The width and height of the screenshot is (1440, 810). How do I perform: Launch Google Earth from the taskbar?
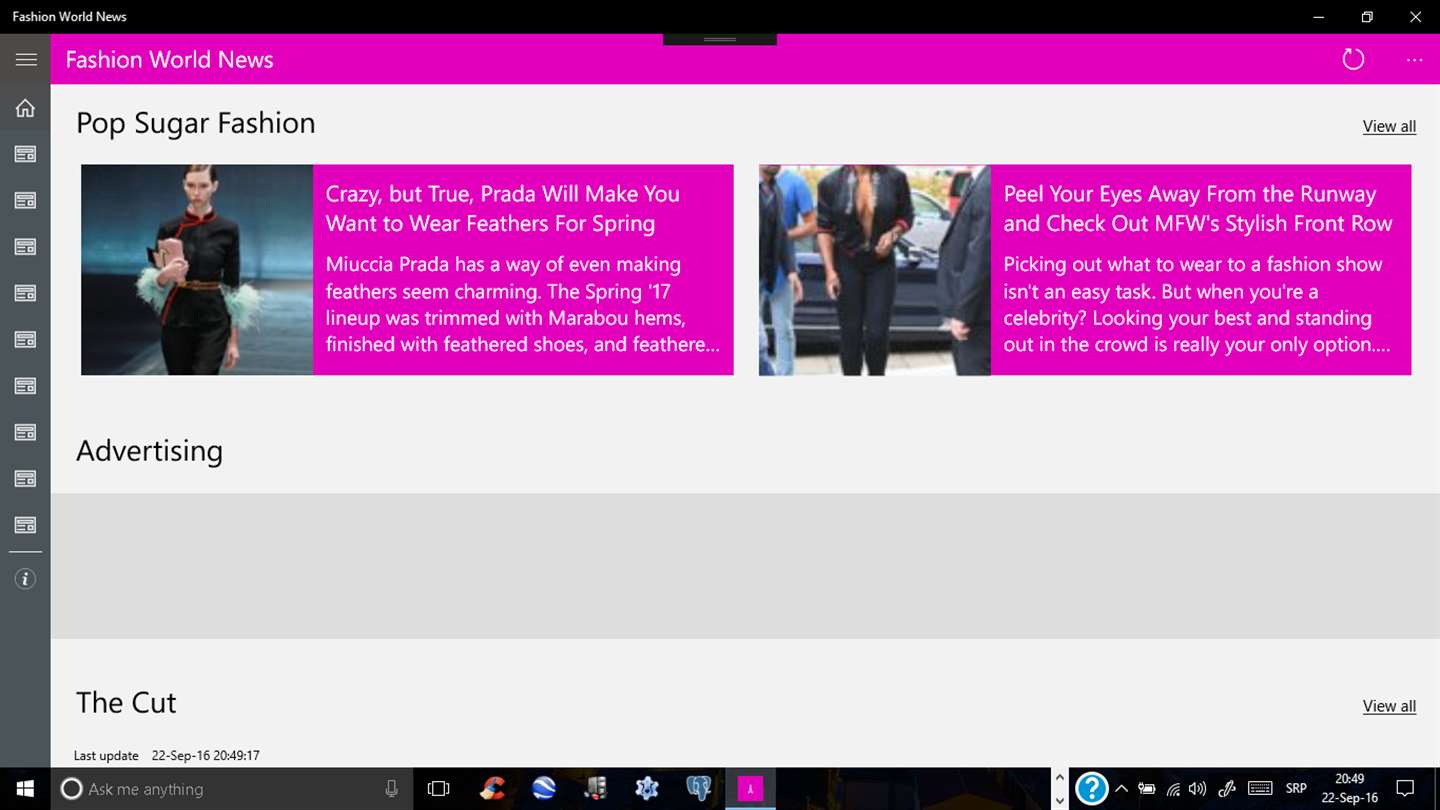(543, 789)
